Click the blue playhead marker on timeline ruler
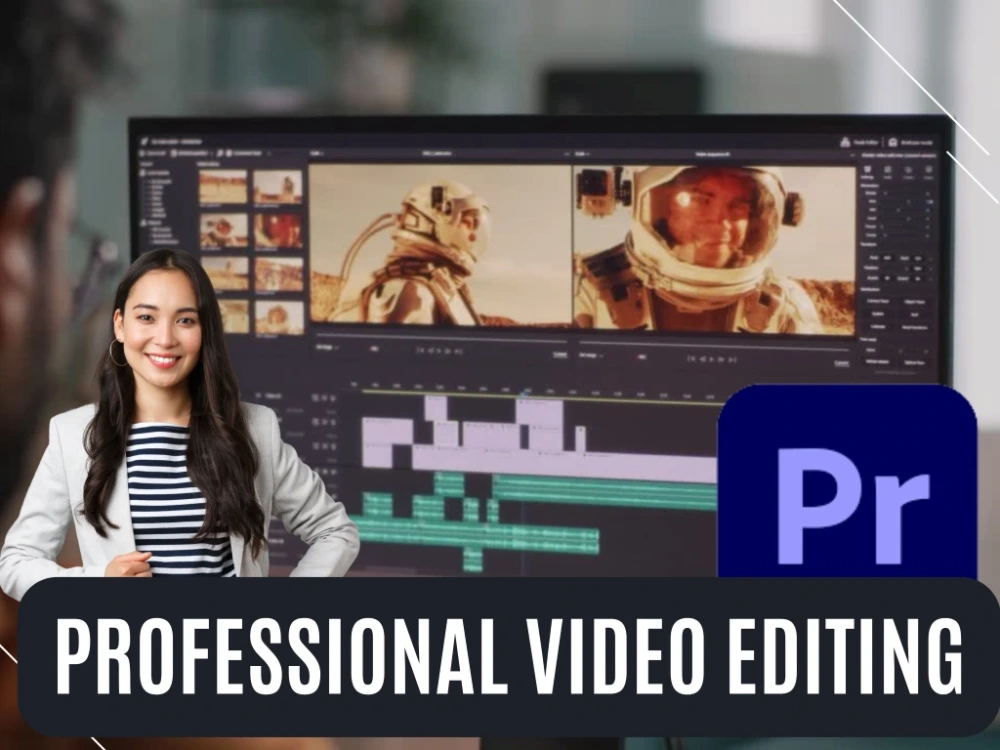1000x750 pixels. (x=524, y=393)
